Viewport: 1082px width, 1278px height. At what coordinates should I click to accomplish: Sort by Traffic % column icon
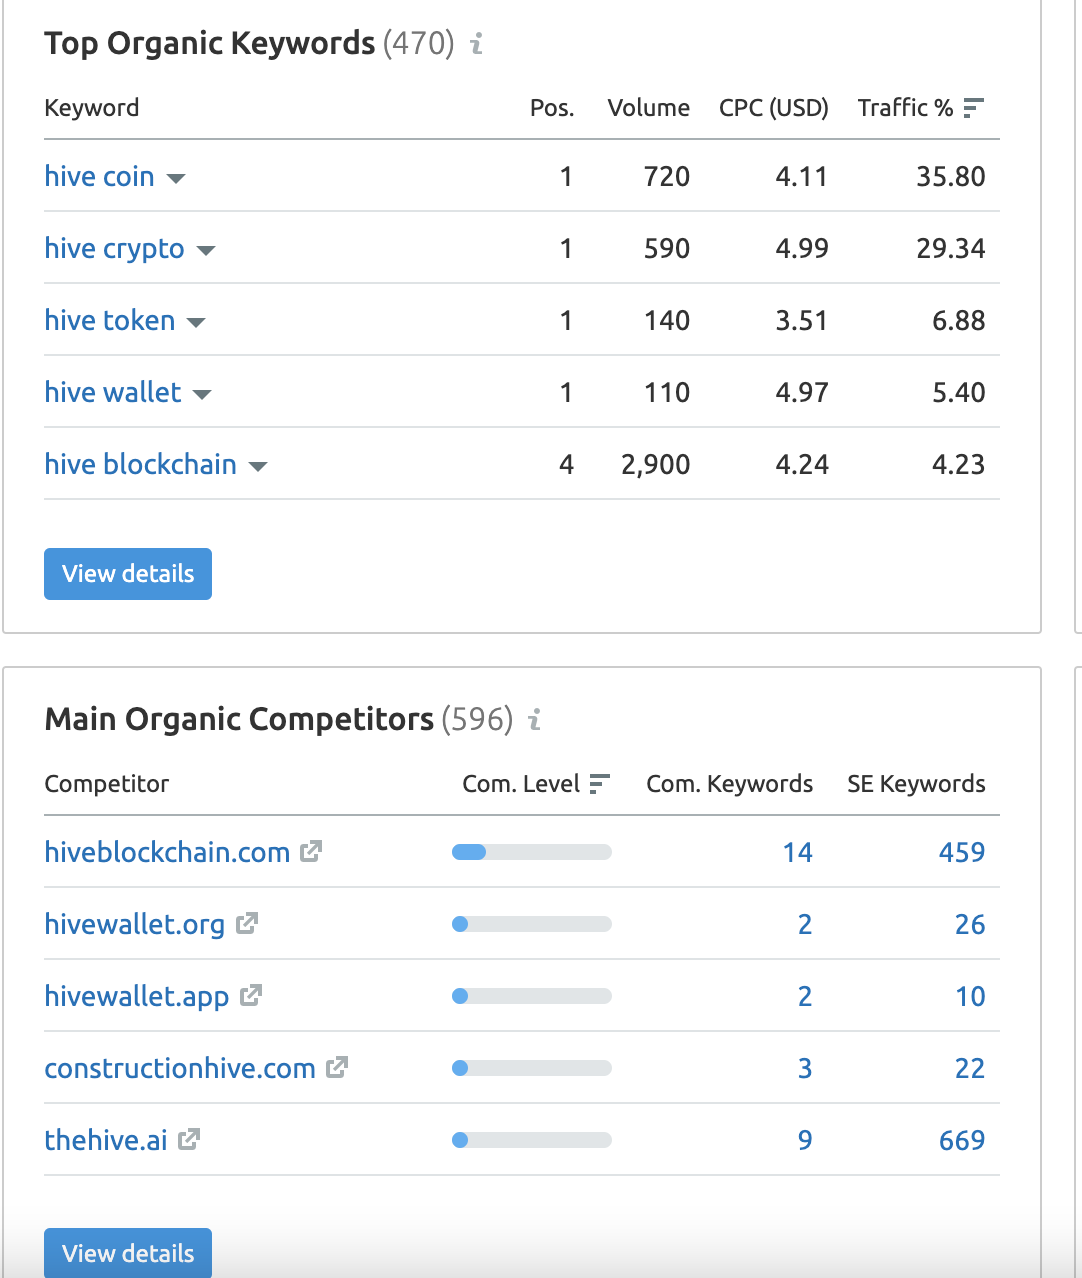click(974, 108)
